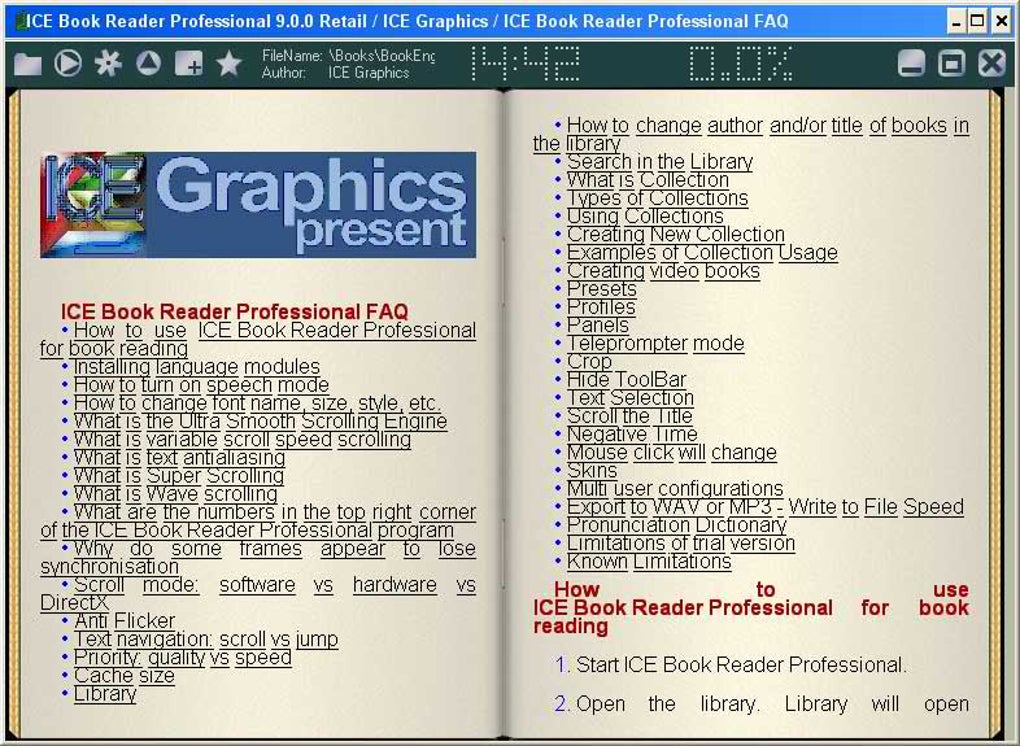Open 'Crop' link

click(589, 362)
